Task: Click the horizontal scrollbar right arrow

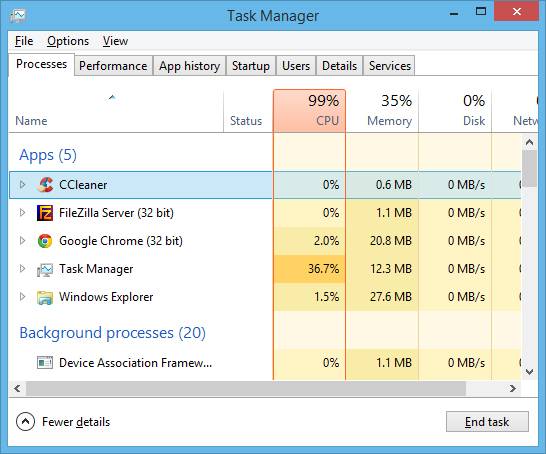Action: tap(513, 388)
